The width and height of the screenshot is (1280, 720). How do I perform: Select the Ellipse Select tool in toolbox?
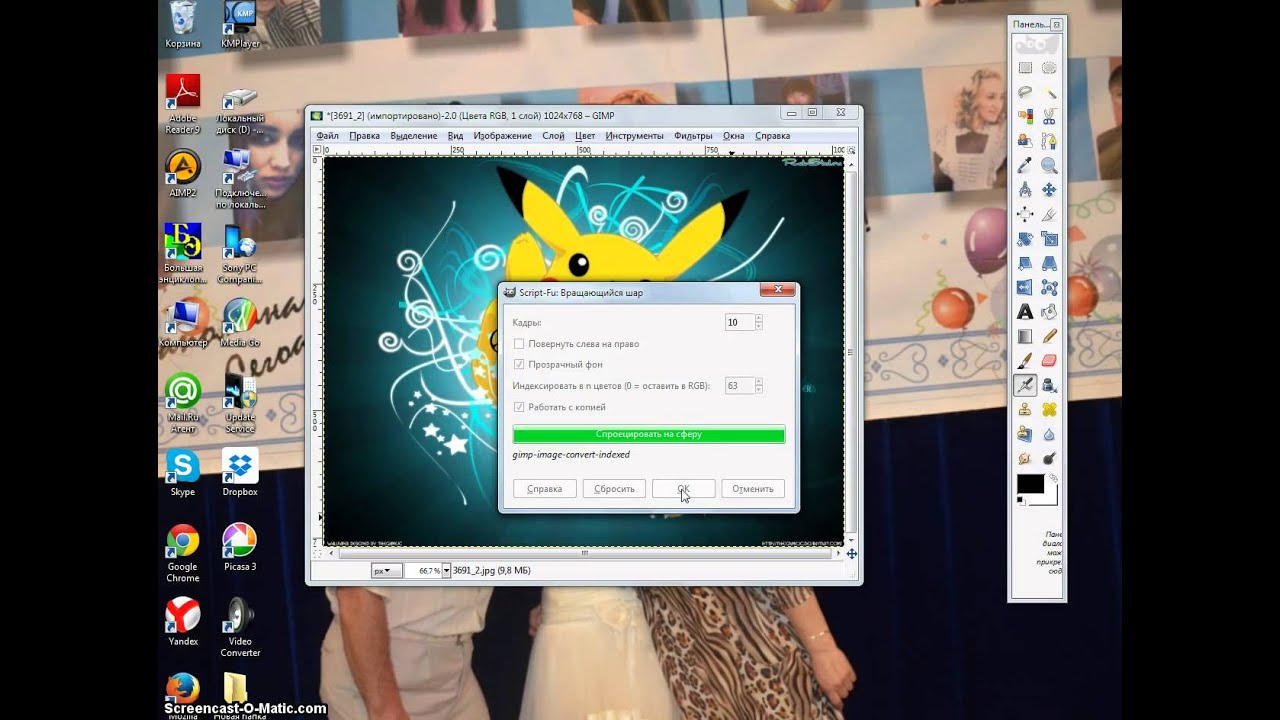(x=1049, y=68)
